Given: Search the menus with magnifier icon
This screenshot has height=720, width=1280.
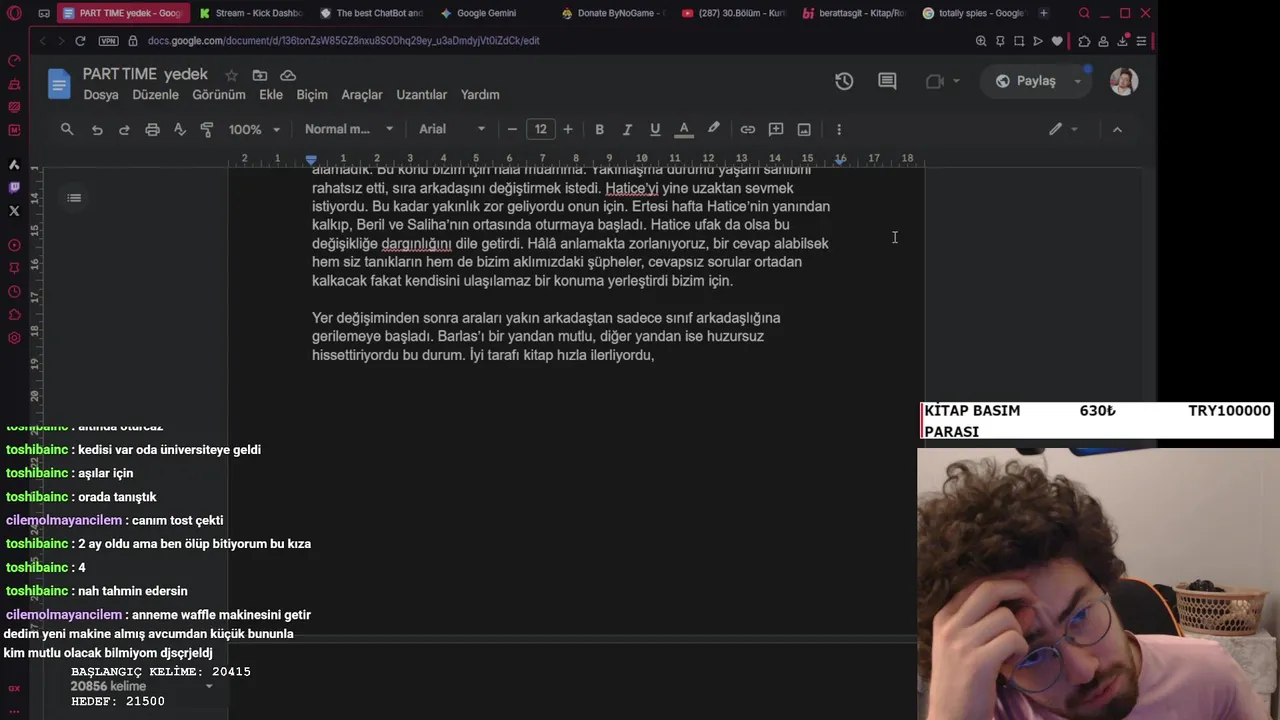Looking at the screenshot, I should (67, 129).
